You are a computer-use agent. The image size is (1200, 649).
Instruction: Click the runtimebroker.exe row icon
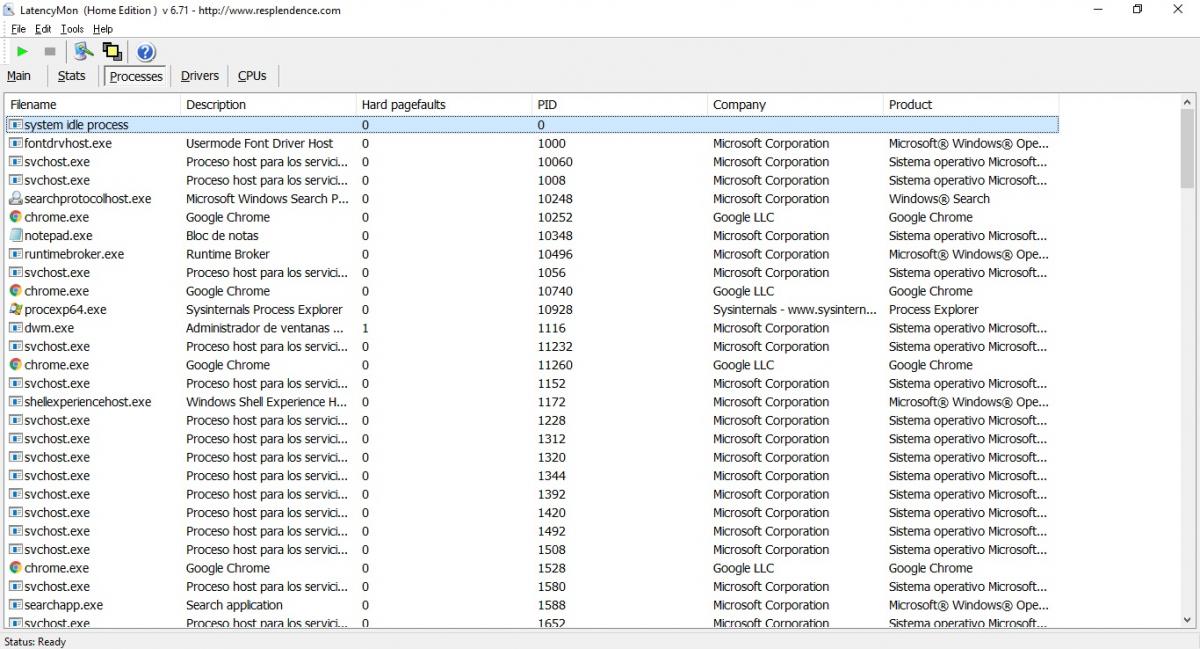click(16, 254)
